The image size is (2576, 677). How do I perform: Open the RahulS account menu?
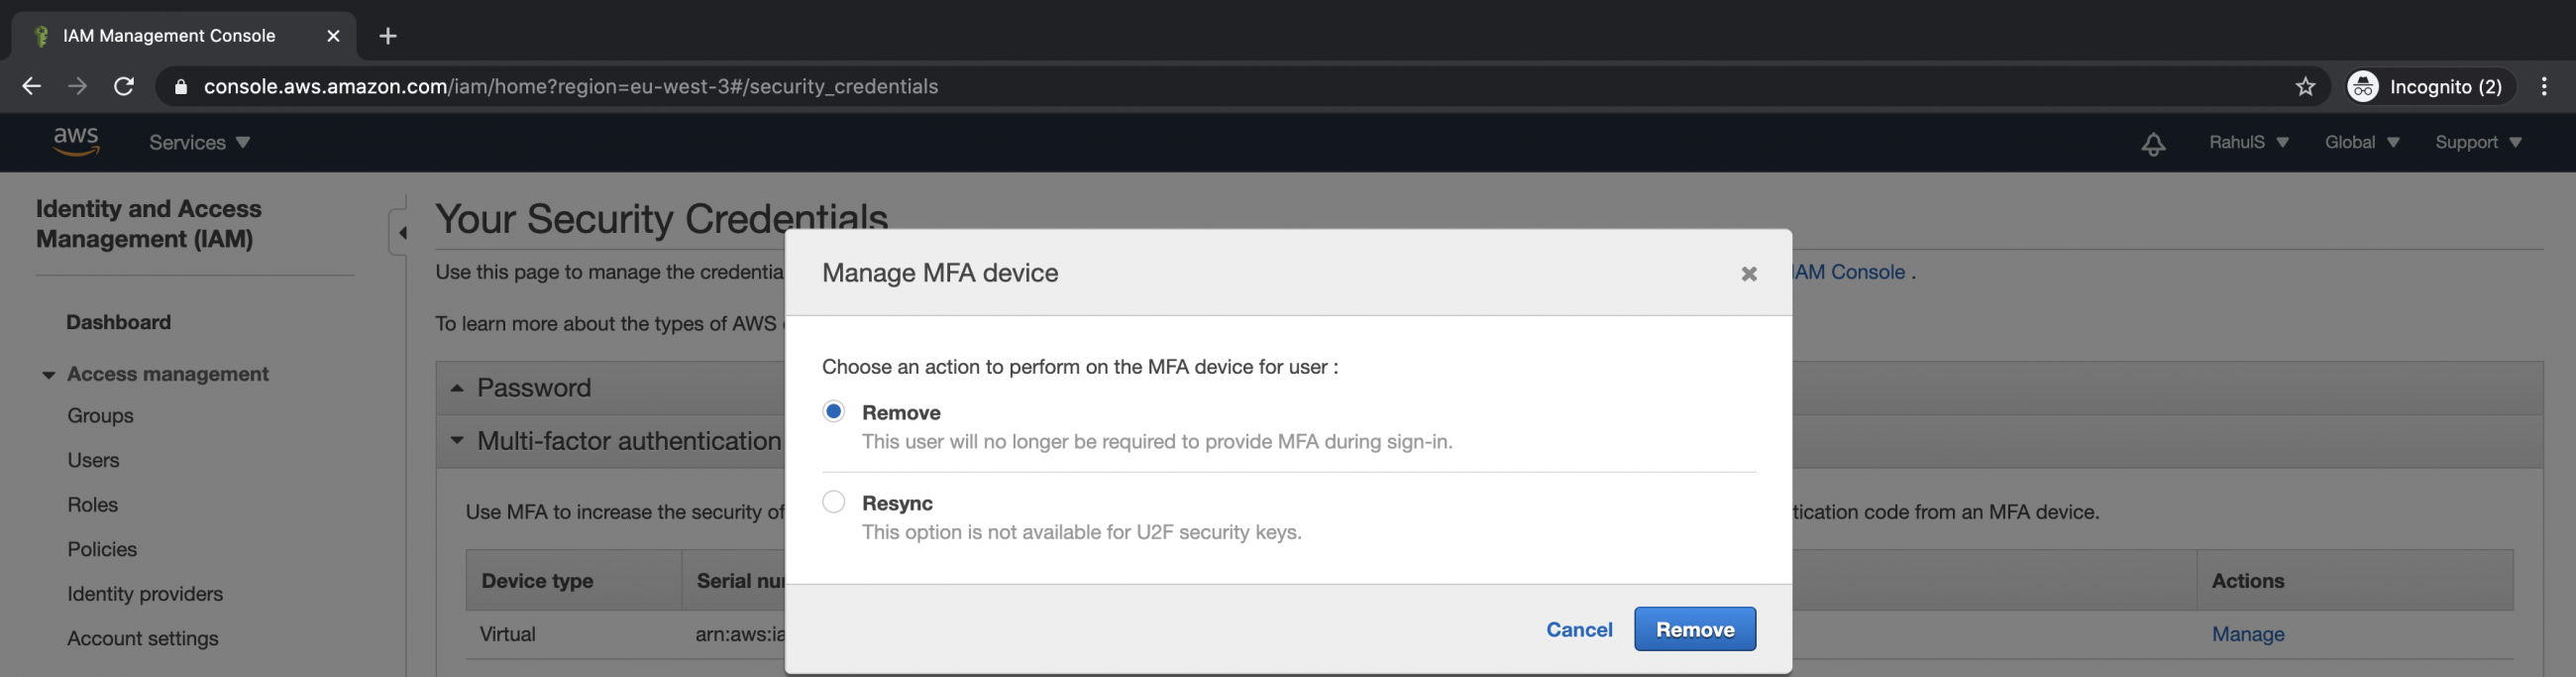coord(2246,142)
